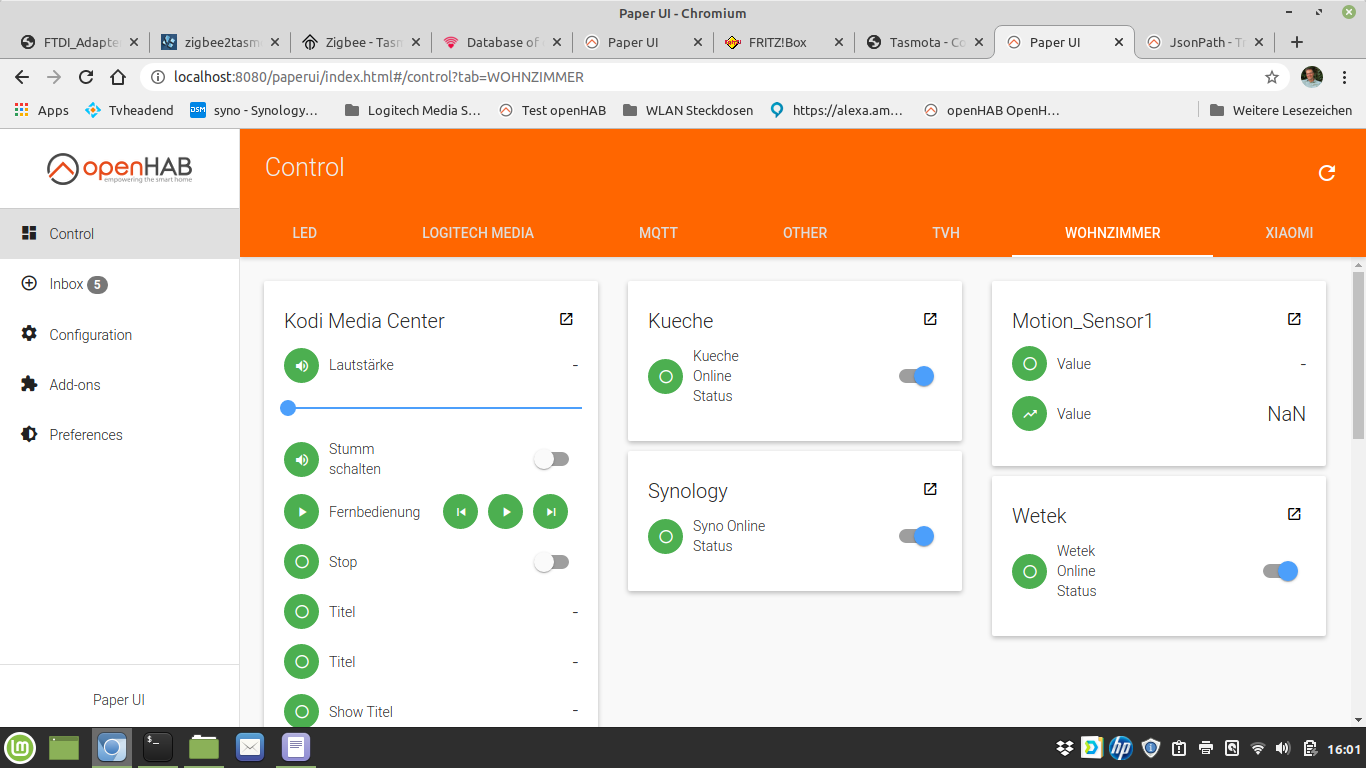The width and height of the screenshot is (1366, 768).
Task: Click the page vertical scrollbar
Action: coord(1358,355)
